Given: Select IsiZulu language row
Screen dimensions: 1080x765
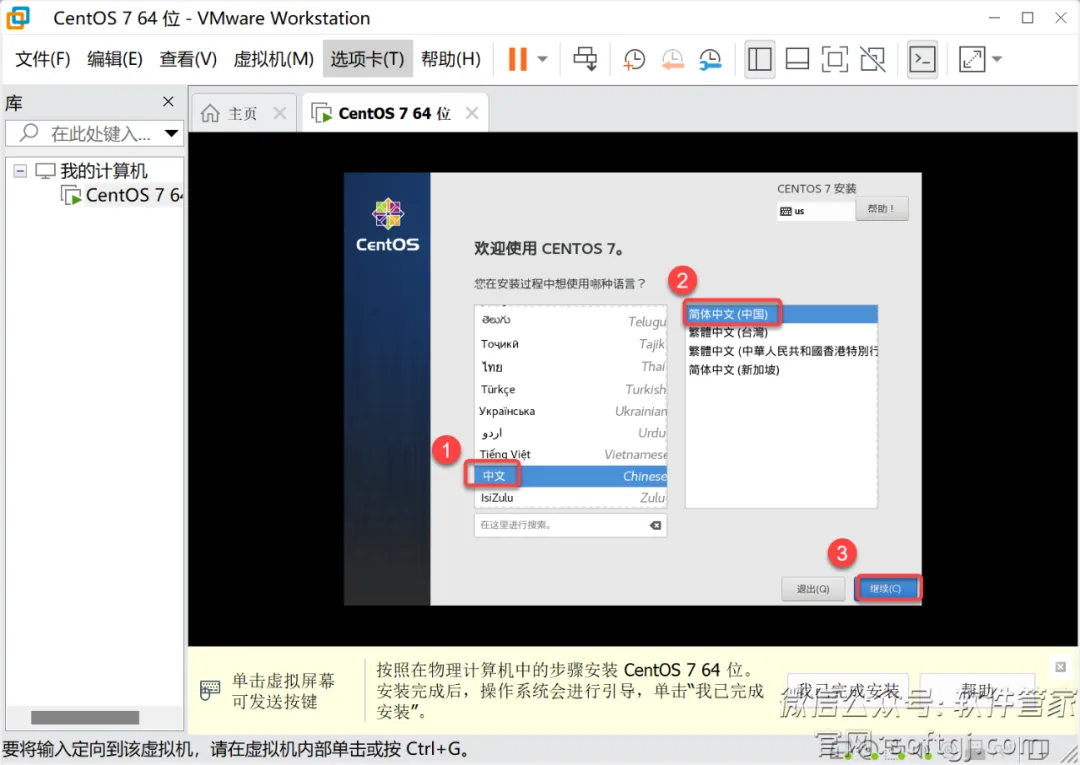Looking at the screenshot, I should click(x=570, y=497).
